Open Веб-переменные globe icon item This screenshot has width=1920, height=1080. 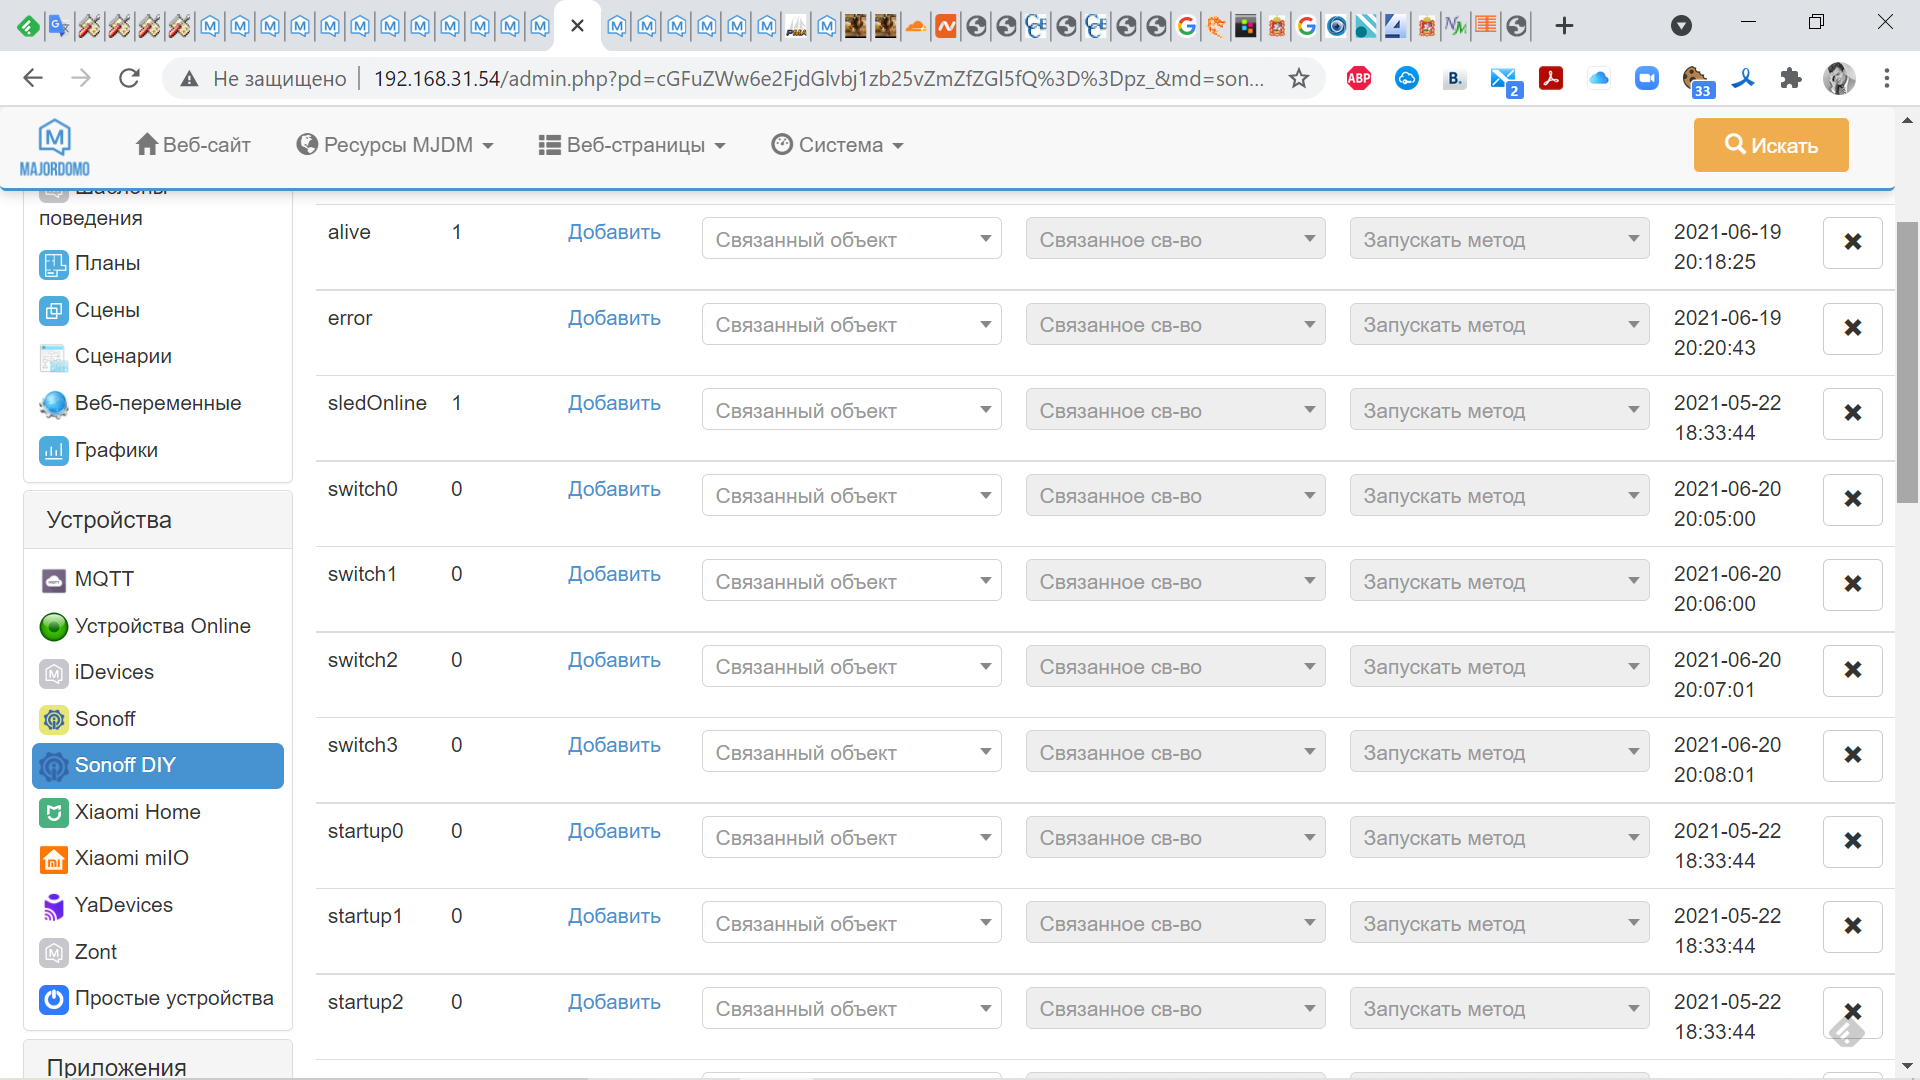pos(54,404)
